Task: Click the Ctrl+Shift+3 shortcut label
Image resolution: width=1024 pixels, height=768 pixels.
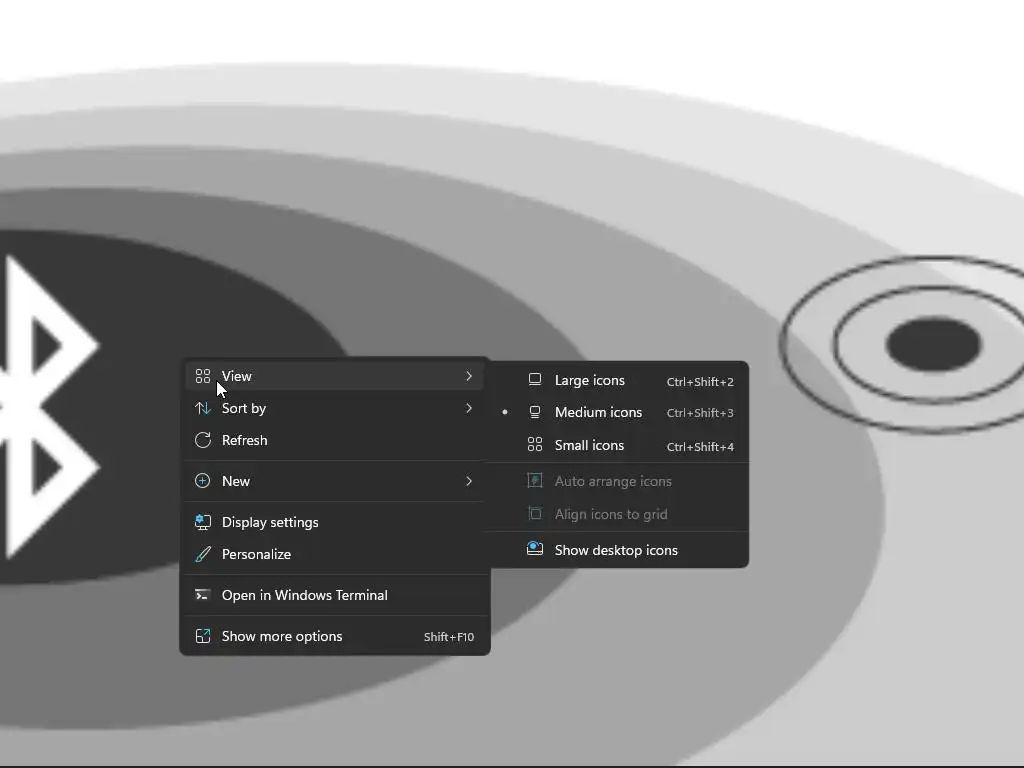Action: pyautogui.click(x=700, y=413)
